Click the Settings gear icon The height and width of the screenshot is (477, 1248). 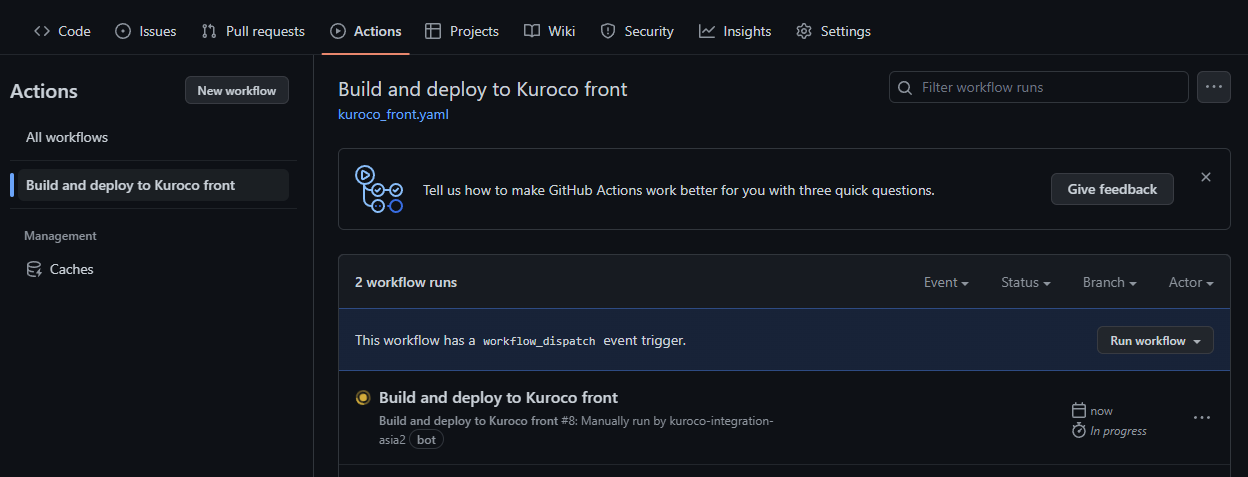click(804, 31)
